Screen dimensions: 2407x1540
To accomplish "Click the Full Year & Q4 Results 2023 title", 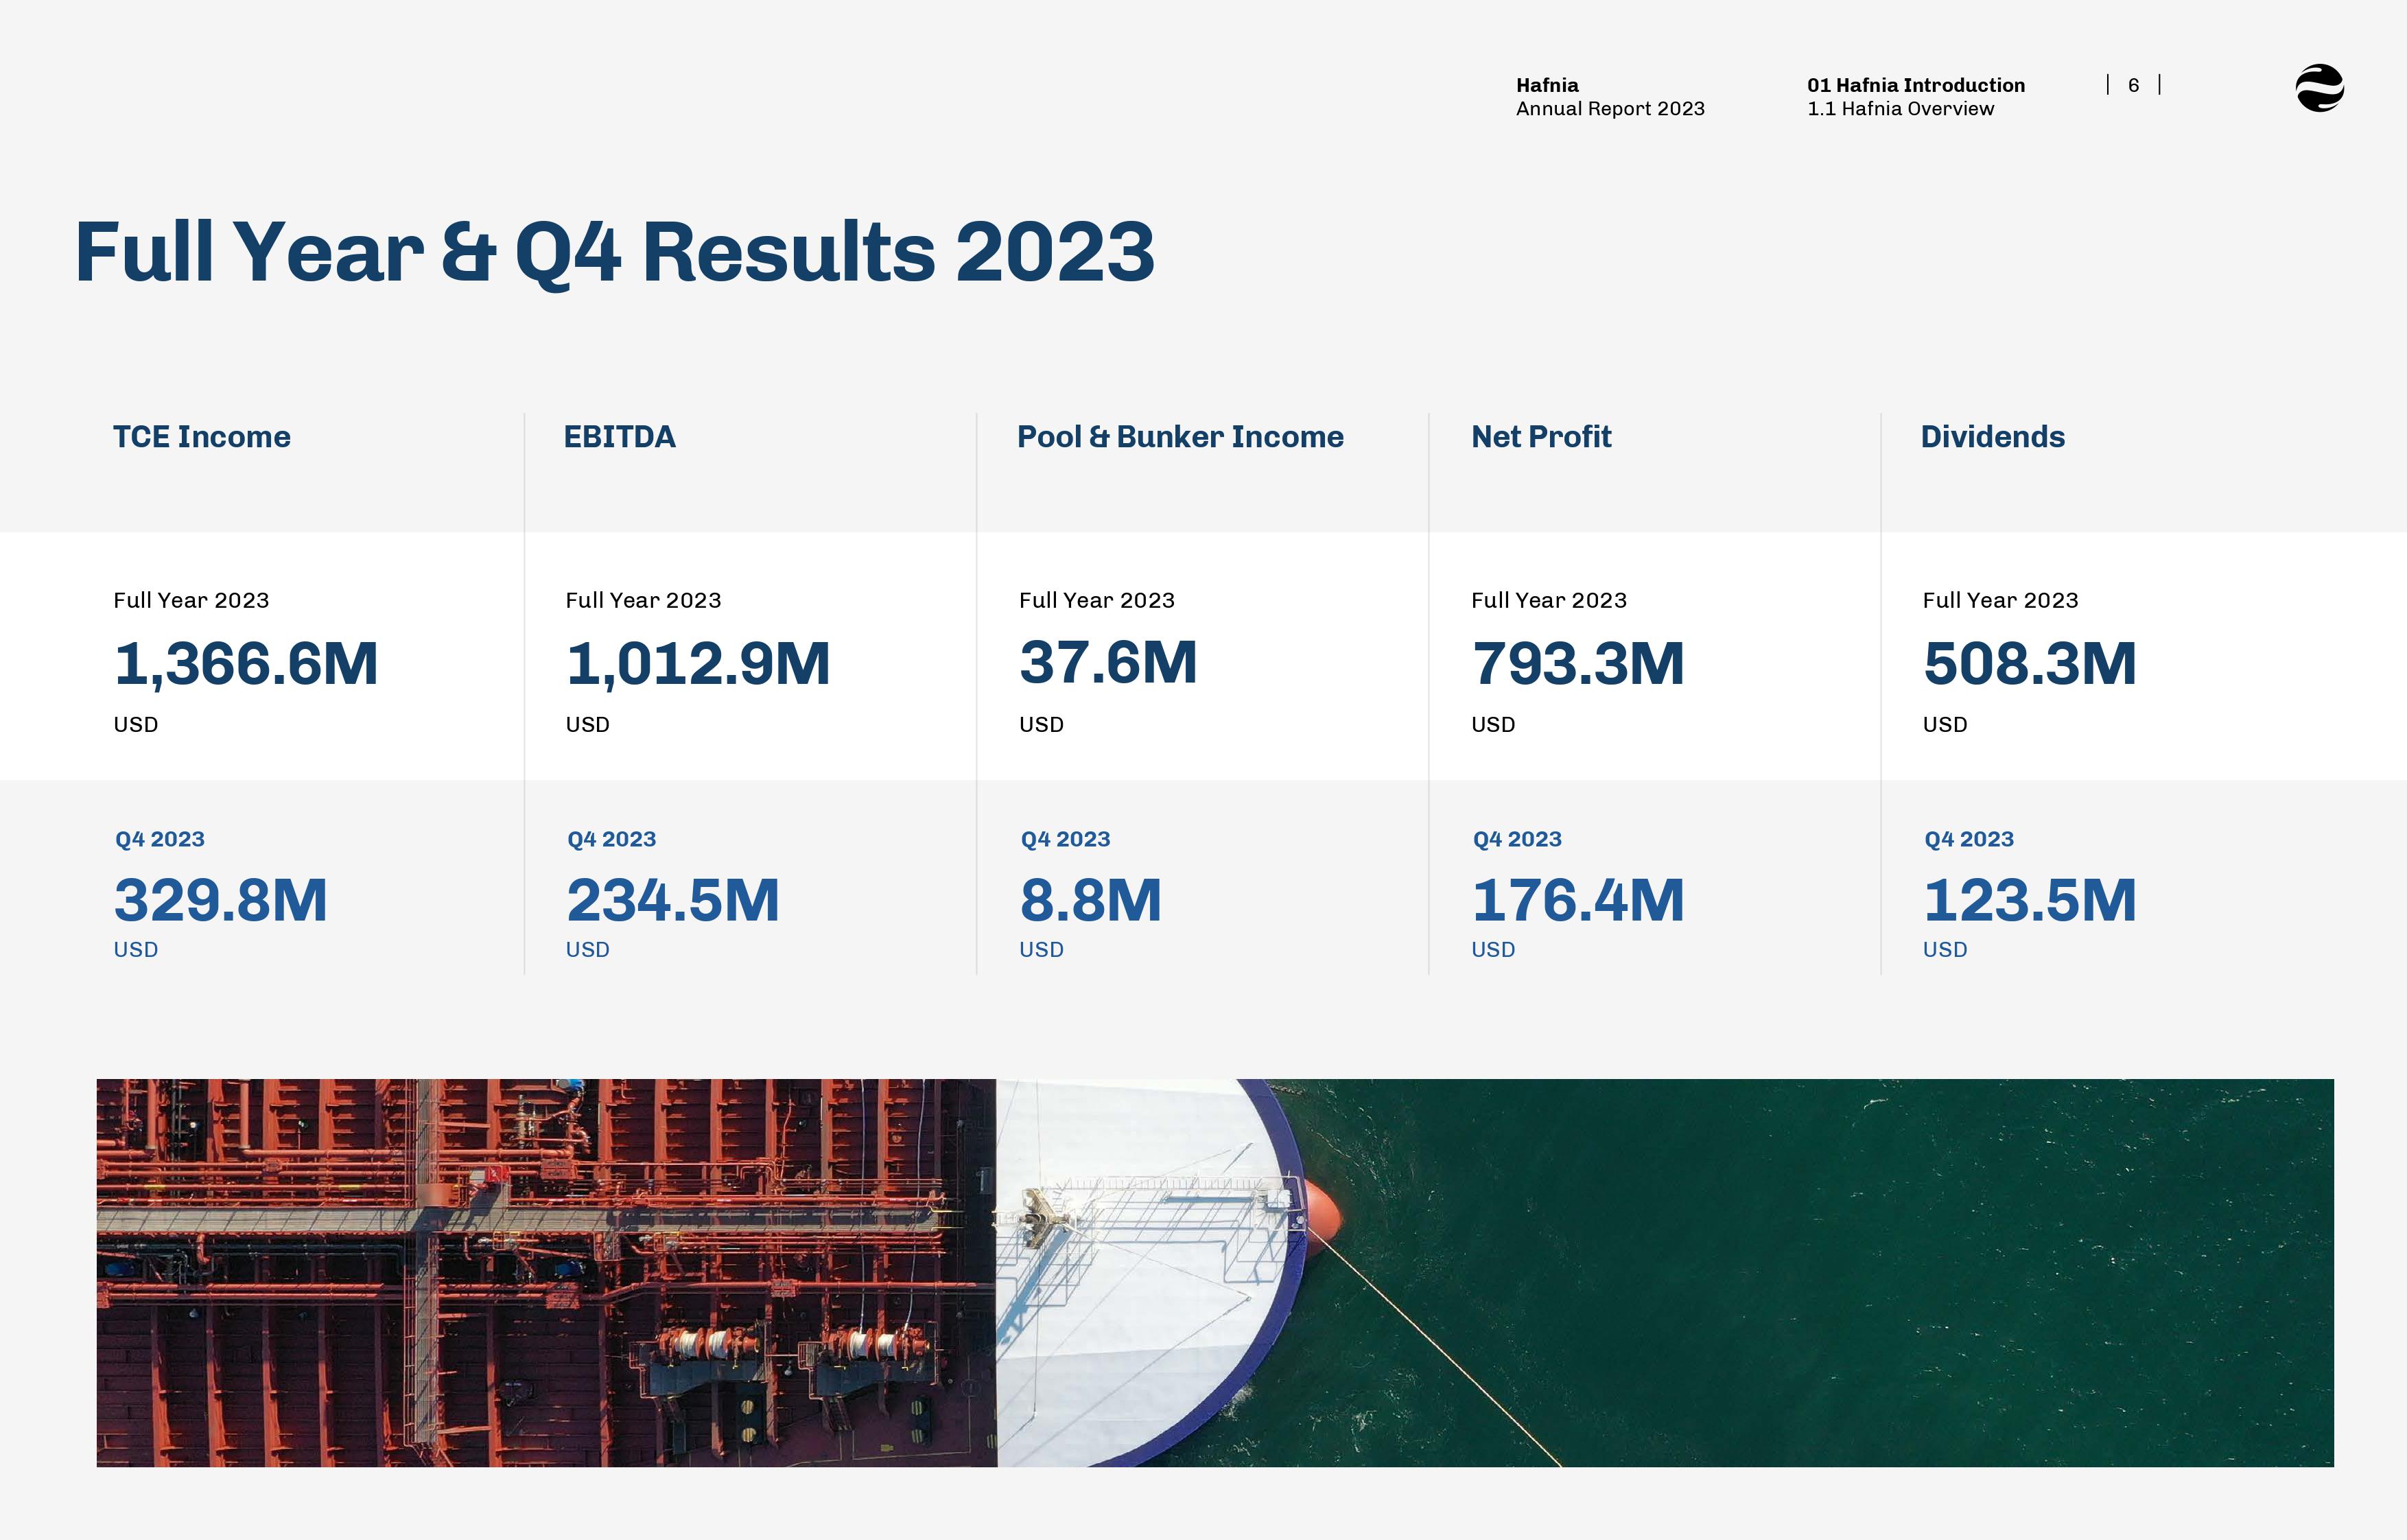I will click(x=615, y=252).
